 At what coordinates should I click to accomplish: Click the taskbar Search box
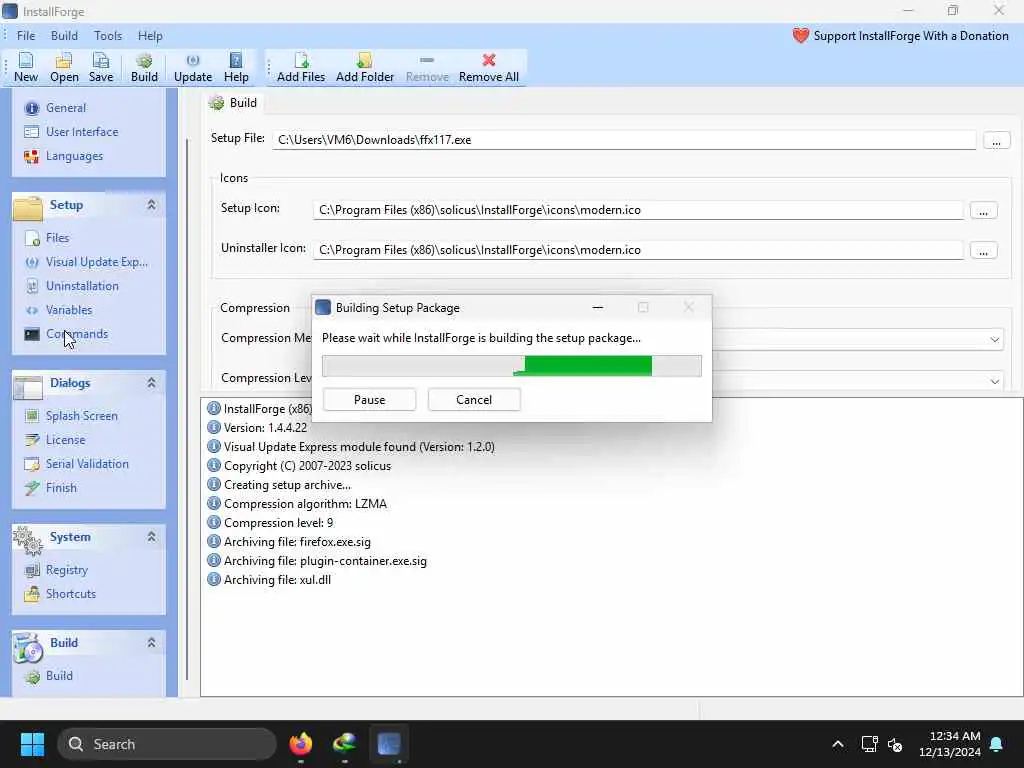tap(167, 744)
